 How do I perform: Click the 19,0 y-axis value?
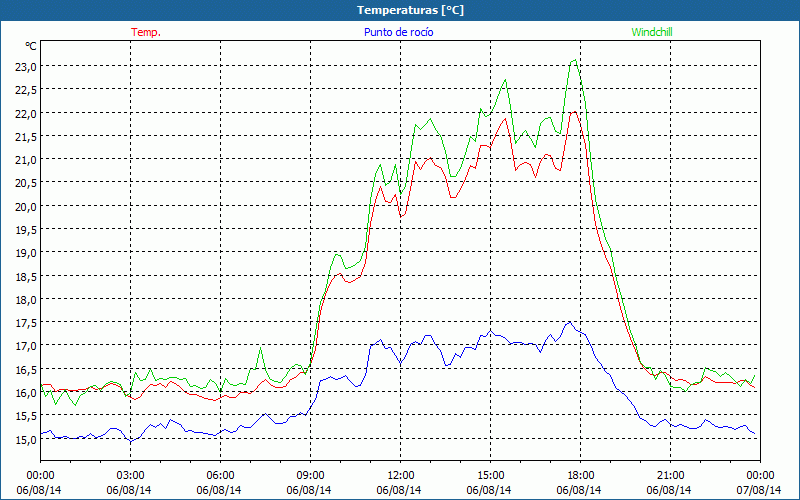(x=26, y=253)
